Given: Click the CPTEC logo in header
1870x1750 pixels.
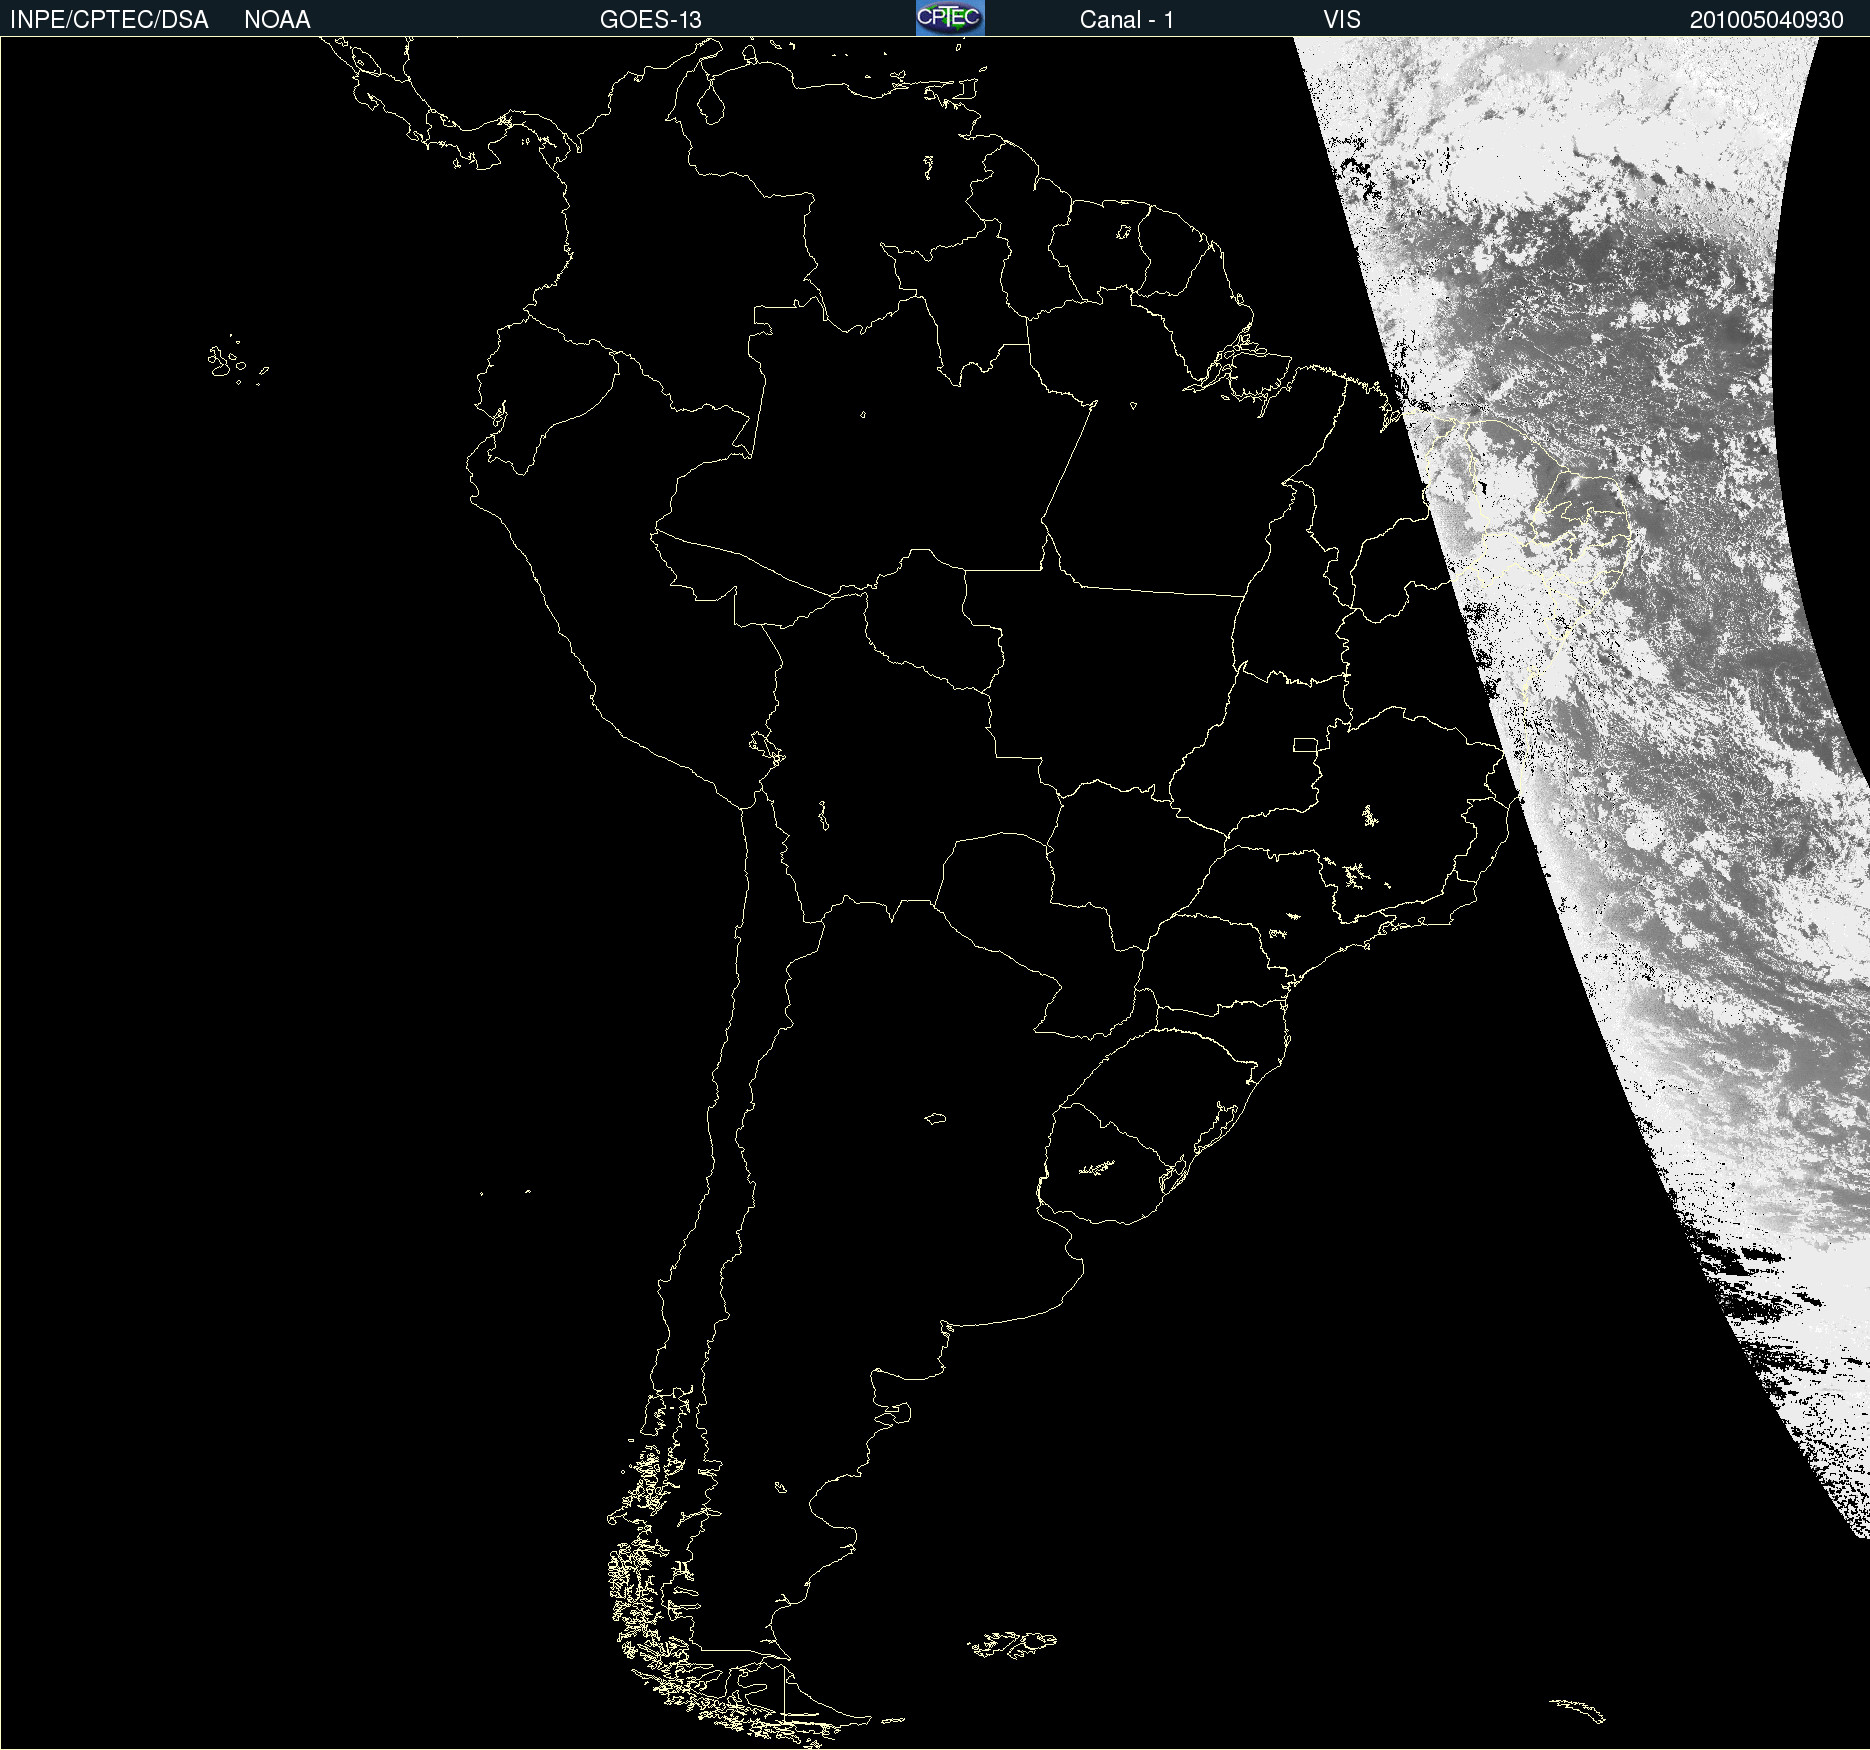Looking at the screenshot, I should coord(950,18).
